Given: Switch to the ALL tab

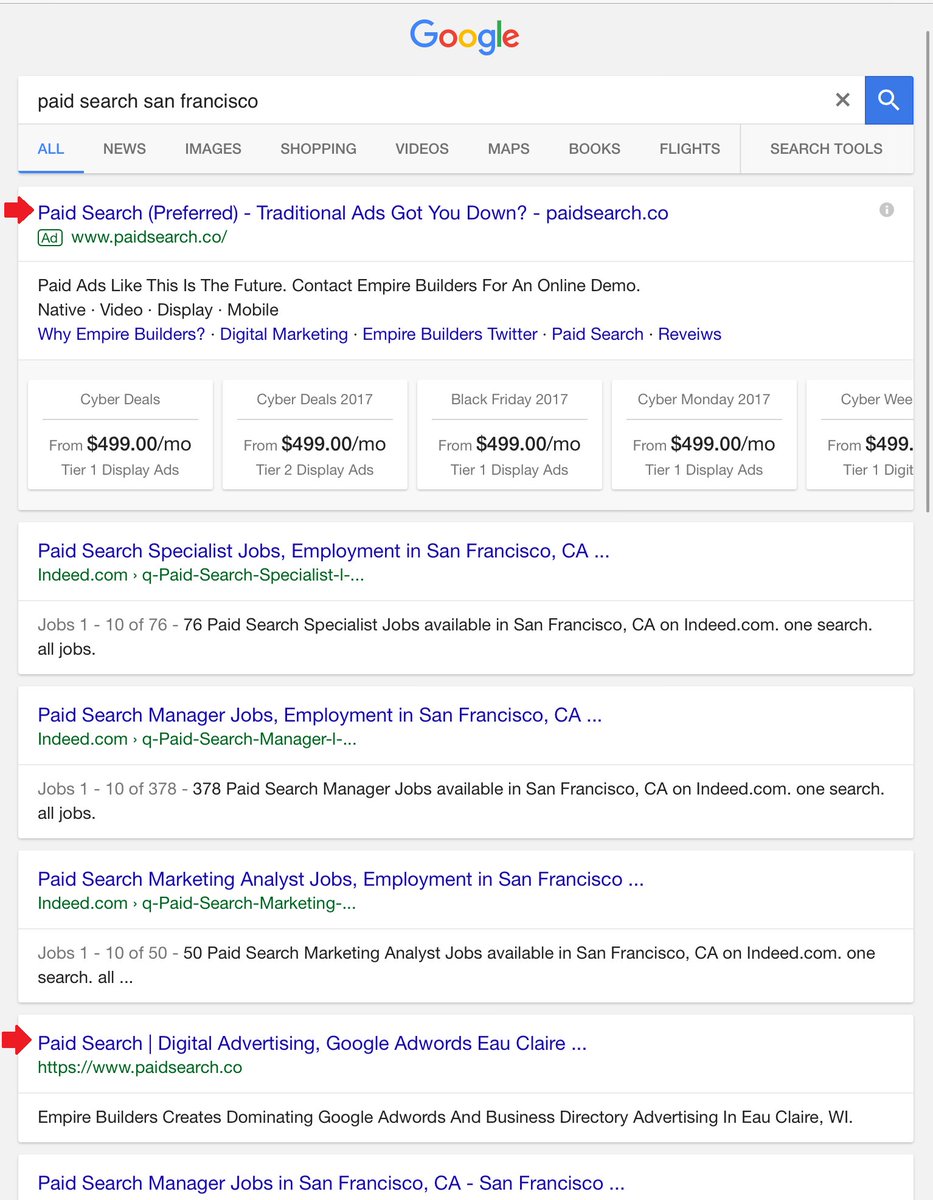Looking at the screenshot, I should pos(51,149).
